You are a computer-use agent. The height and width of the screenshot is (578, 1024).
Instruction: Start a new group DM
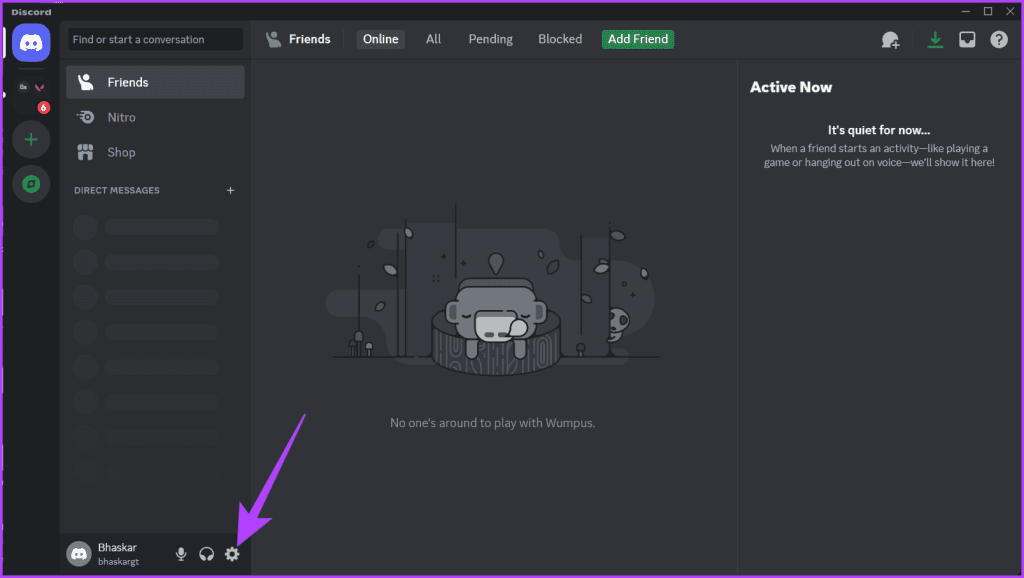890,39
